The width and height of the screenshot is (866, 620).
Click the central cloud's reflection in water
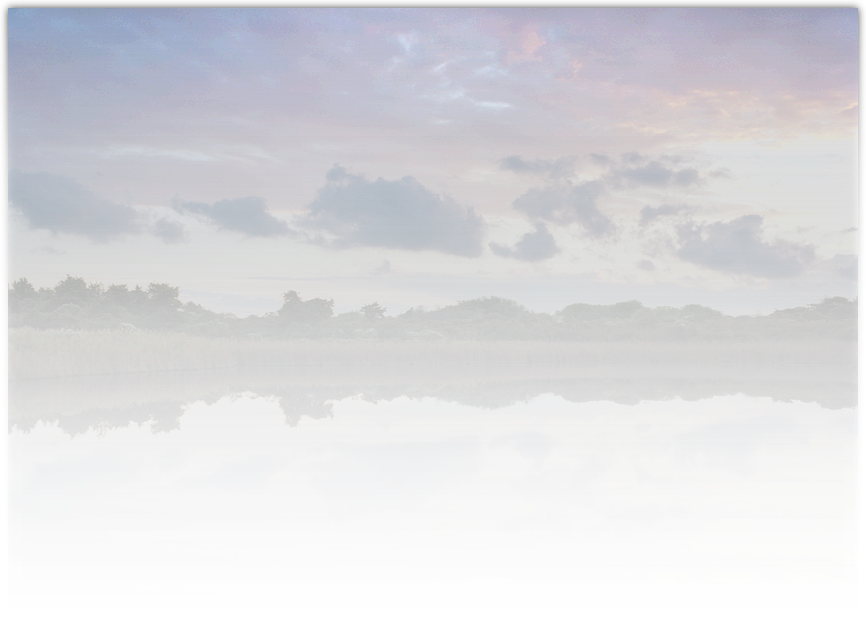click(395, 473)
